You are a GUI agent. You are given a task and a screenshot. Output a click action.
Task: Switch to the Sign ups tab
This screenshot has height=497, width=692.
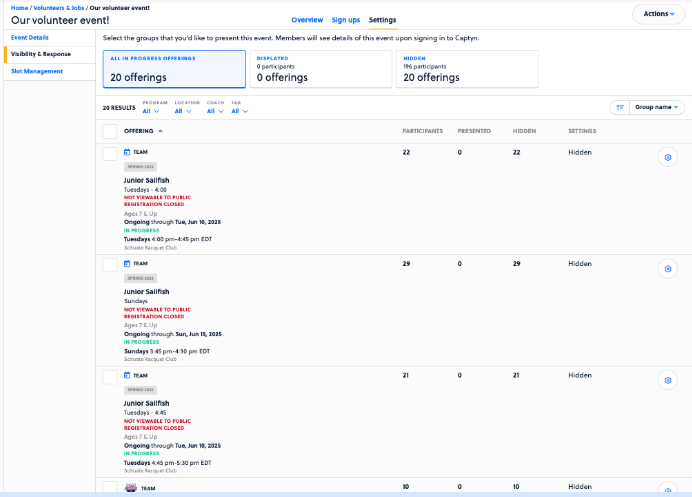[345, 20]
